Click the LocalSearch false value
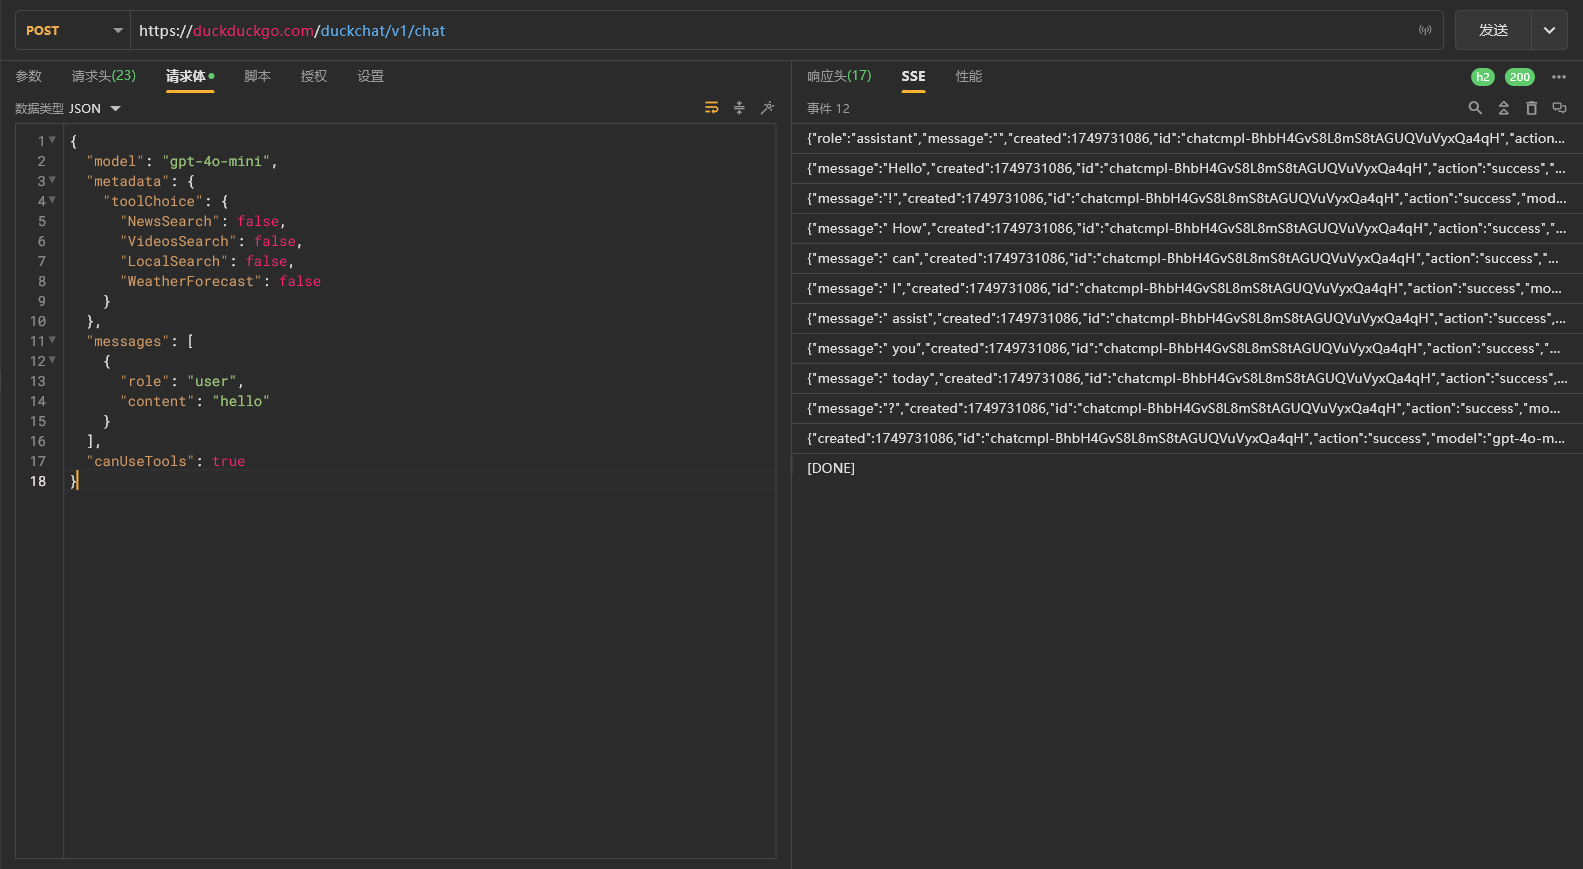 point(267,261)
